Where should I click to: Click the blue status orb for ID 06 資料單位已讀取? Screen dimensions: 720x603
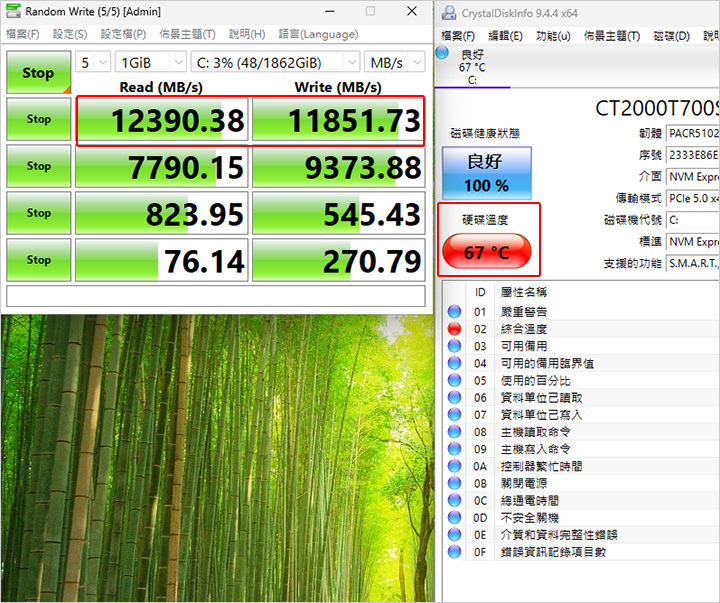point(454,398)
